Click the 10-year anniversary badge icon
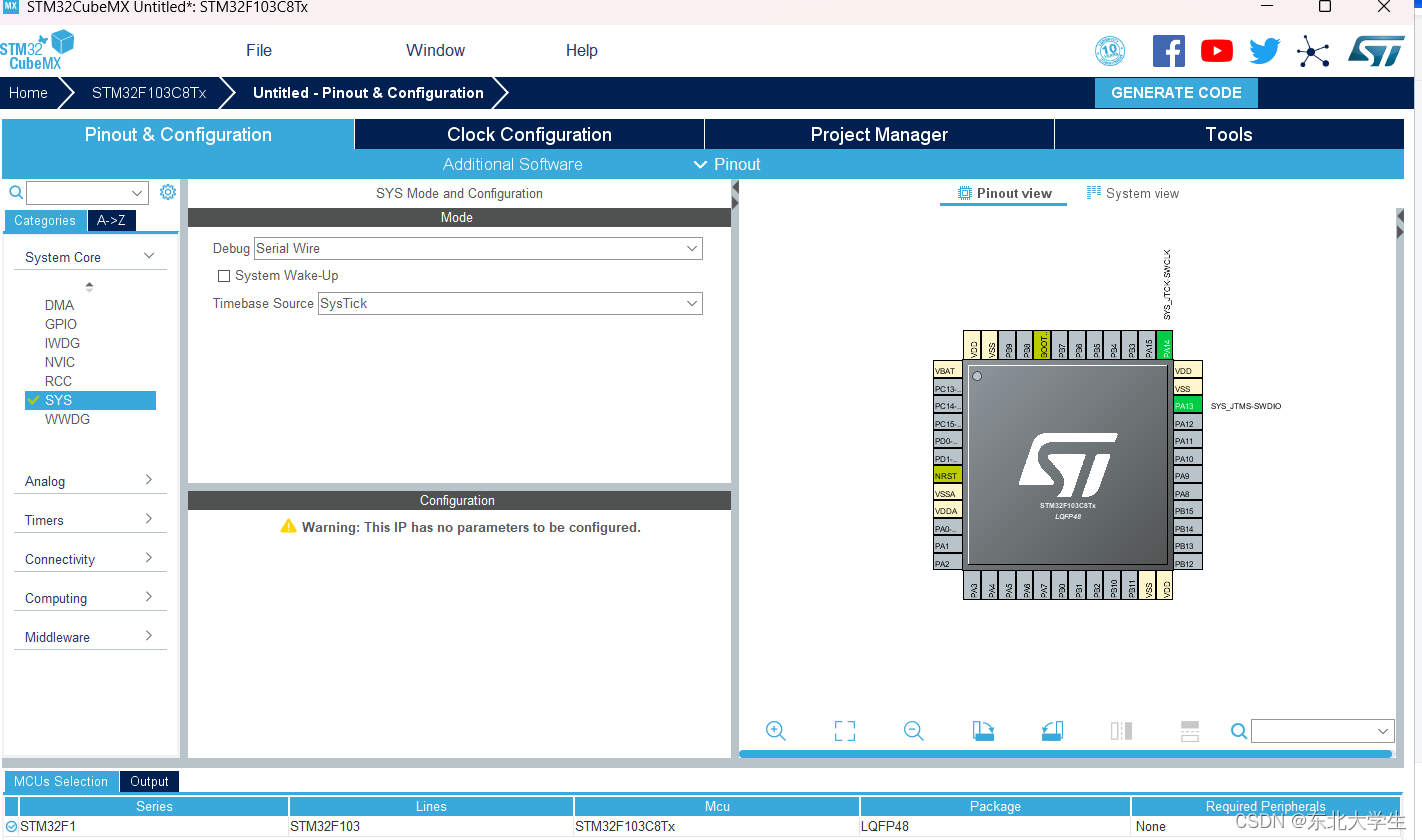Viewport: 1422px width, 840px height. (1110, 51)
